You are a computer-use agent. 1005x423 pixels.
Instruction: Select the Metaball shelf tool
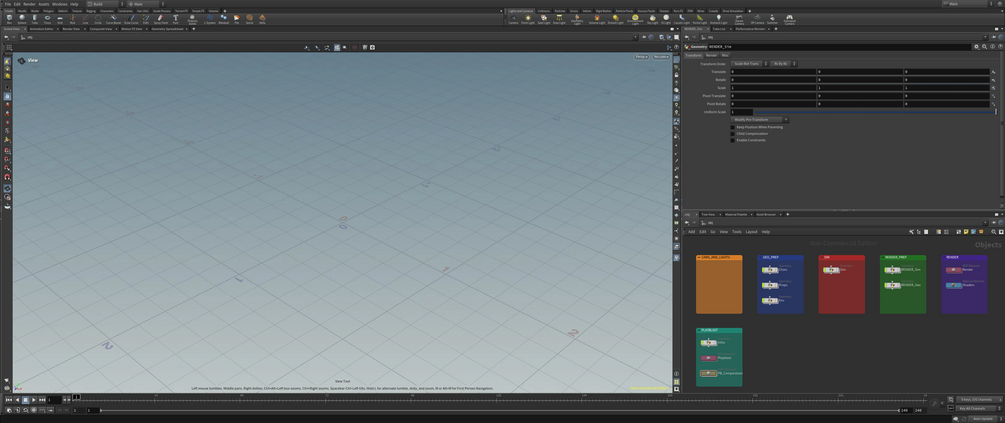(x=224, y=19)
